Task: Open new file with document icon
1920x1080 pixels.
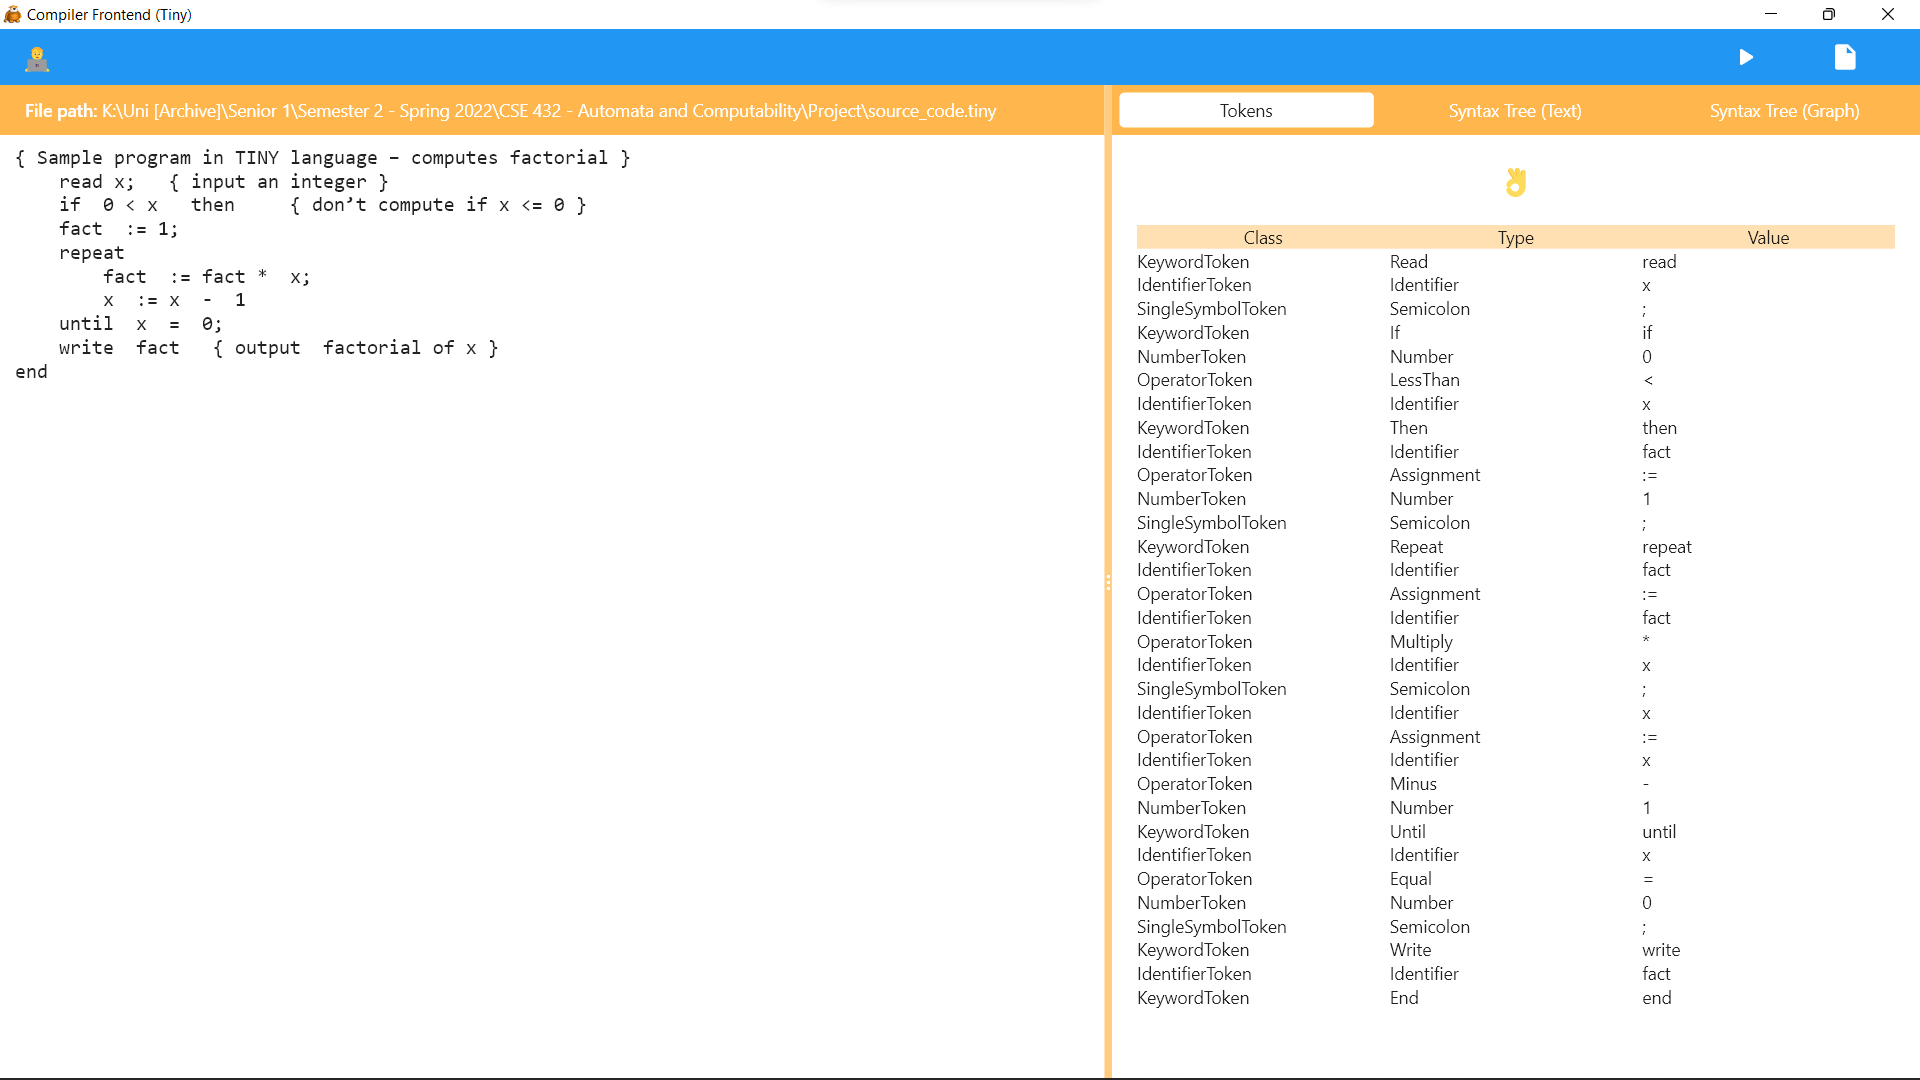Action: point(1845,57)
